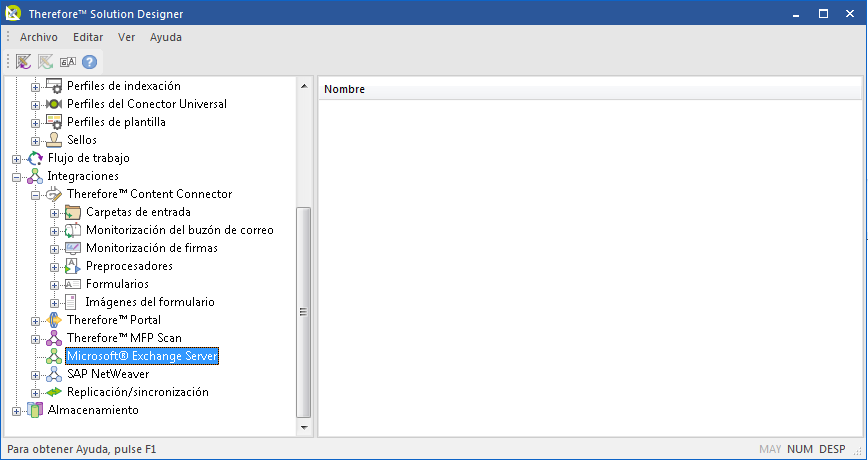The image size is (868, 461).
Task: Click the Therefore Portal icon
Action: point(54,320)
